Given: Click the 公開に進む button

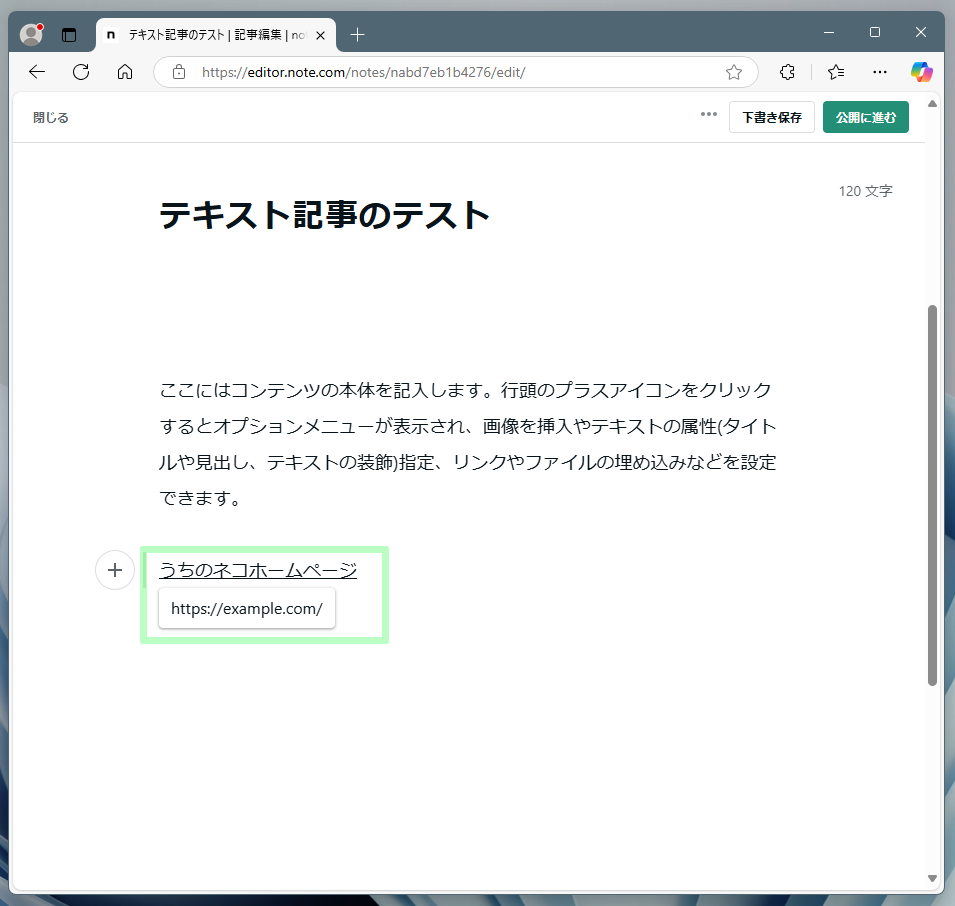Looking at the screenshot, I should (865, 117).
